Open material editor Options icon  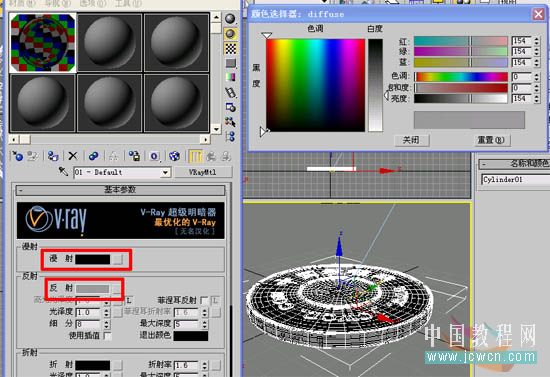[x=230, y=107]
